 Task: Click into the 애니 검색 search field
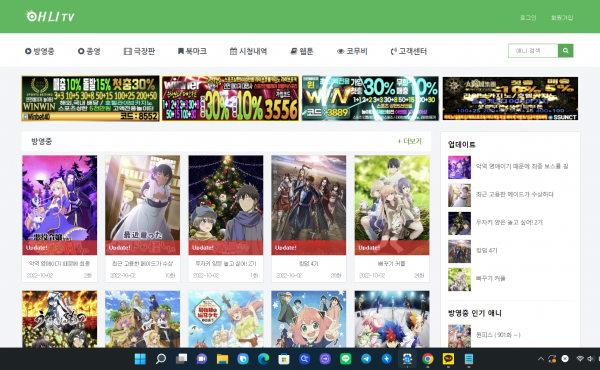tap(533, 51)
